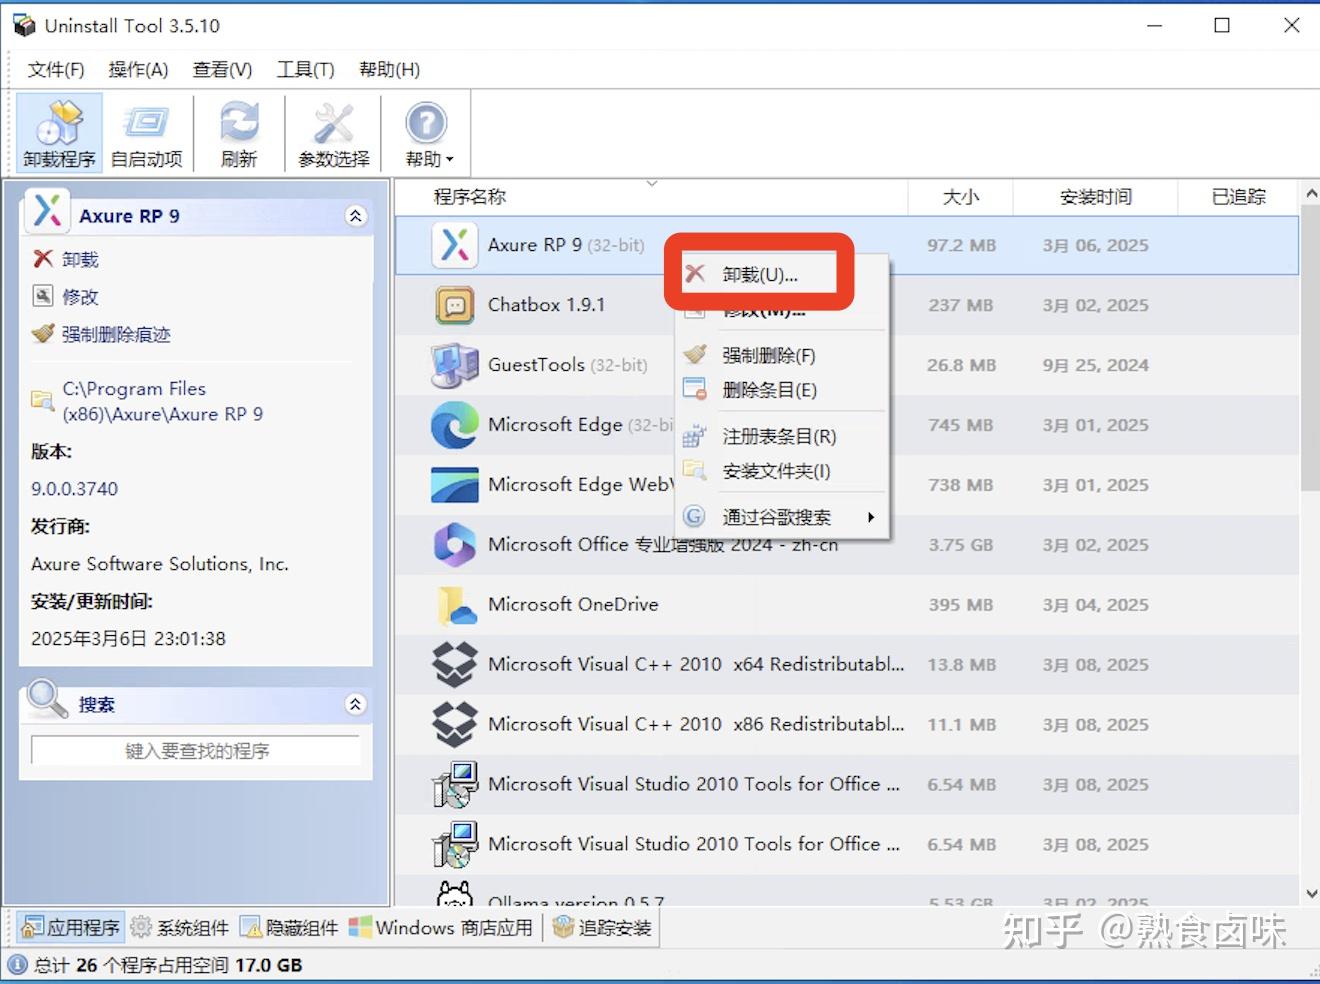Sort by the 安装时间 column header
The image size is (1320, 984).
tap(1095, 197)
